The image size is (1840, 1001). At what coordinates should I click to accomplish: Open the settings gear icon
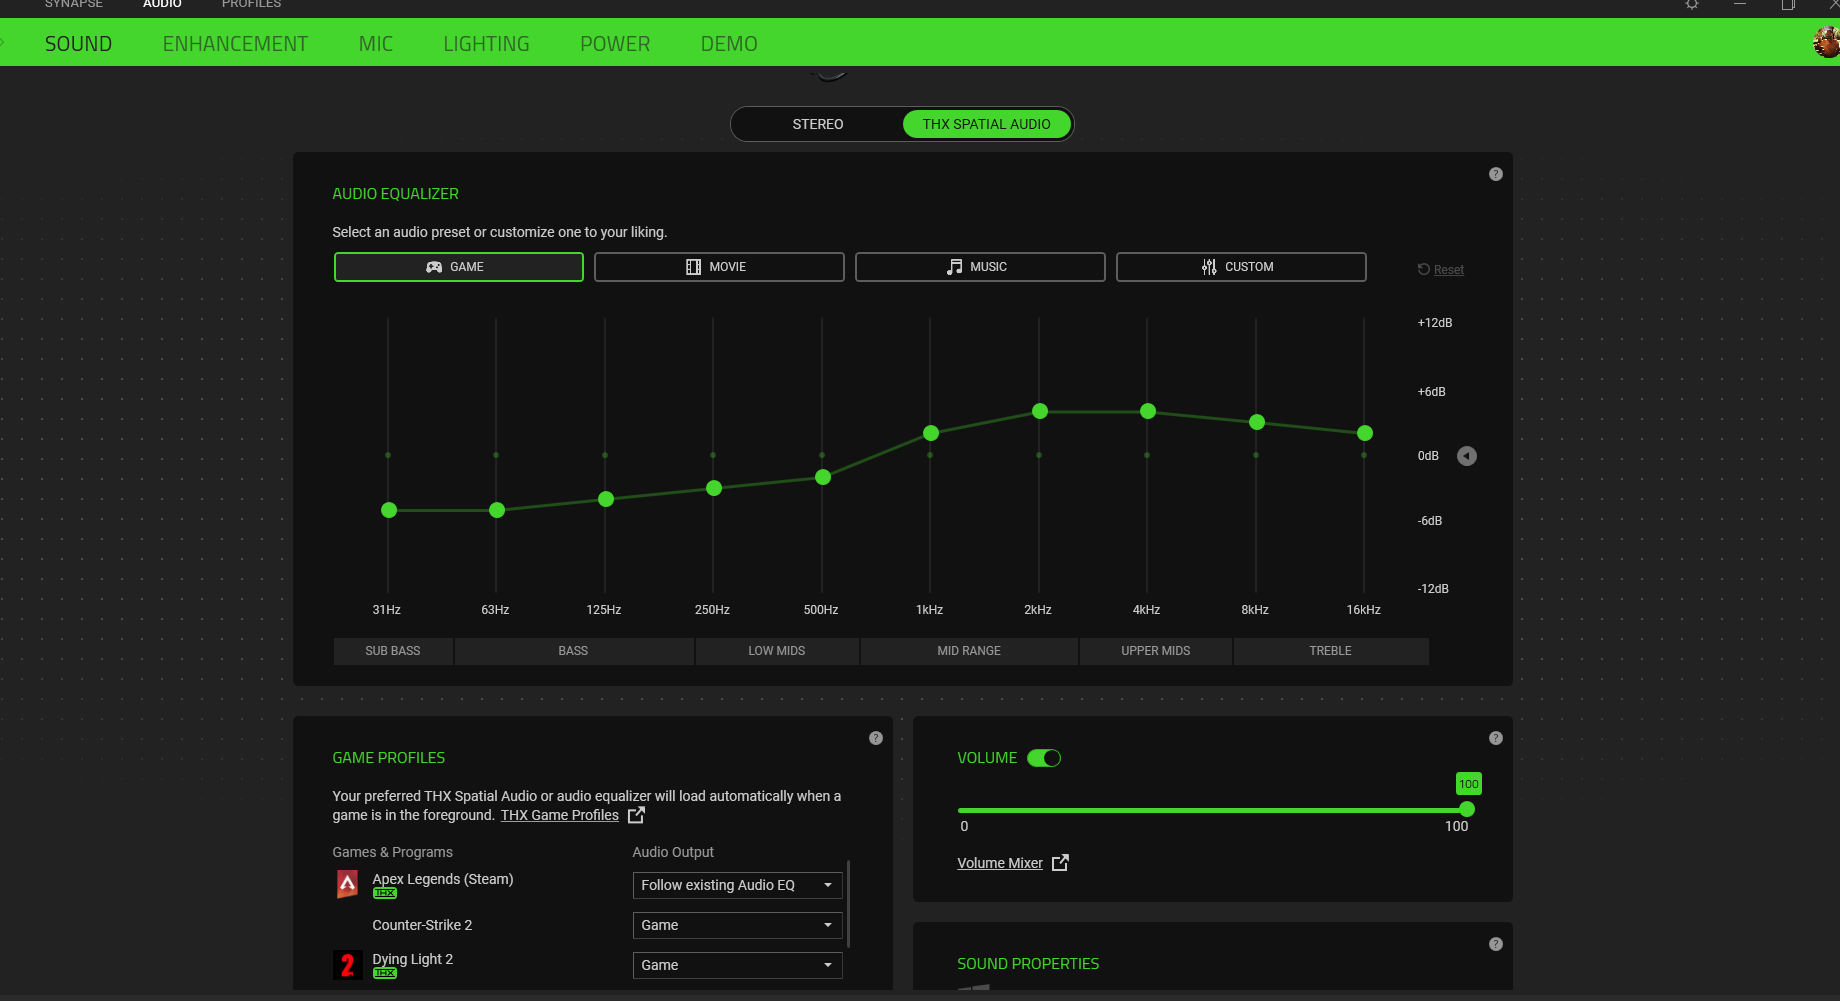click(x=1692, y=4)
